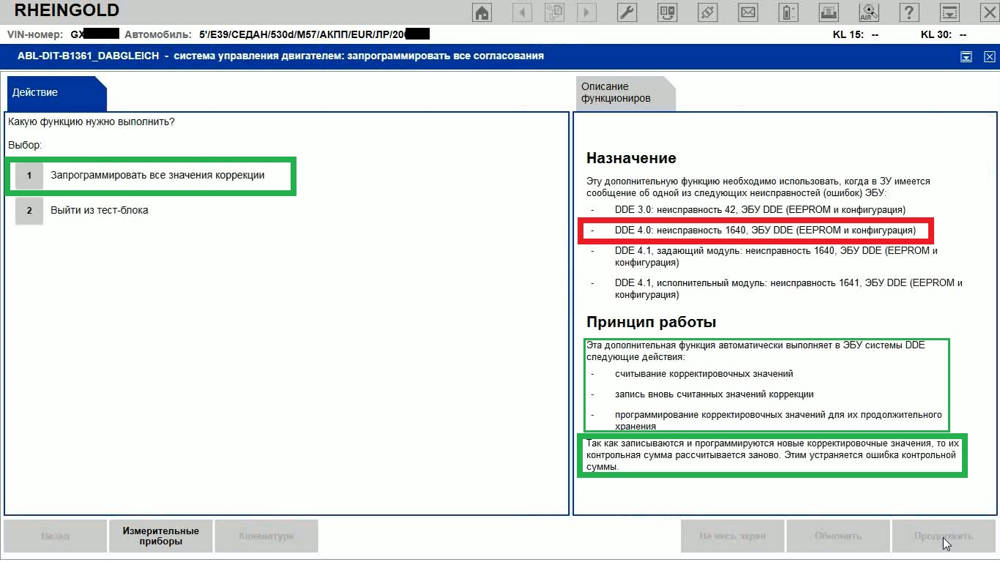Click the printer icon in toolbar
The width and height of the screenshot is (1000, 562).
[828, 13]
